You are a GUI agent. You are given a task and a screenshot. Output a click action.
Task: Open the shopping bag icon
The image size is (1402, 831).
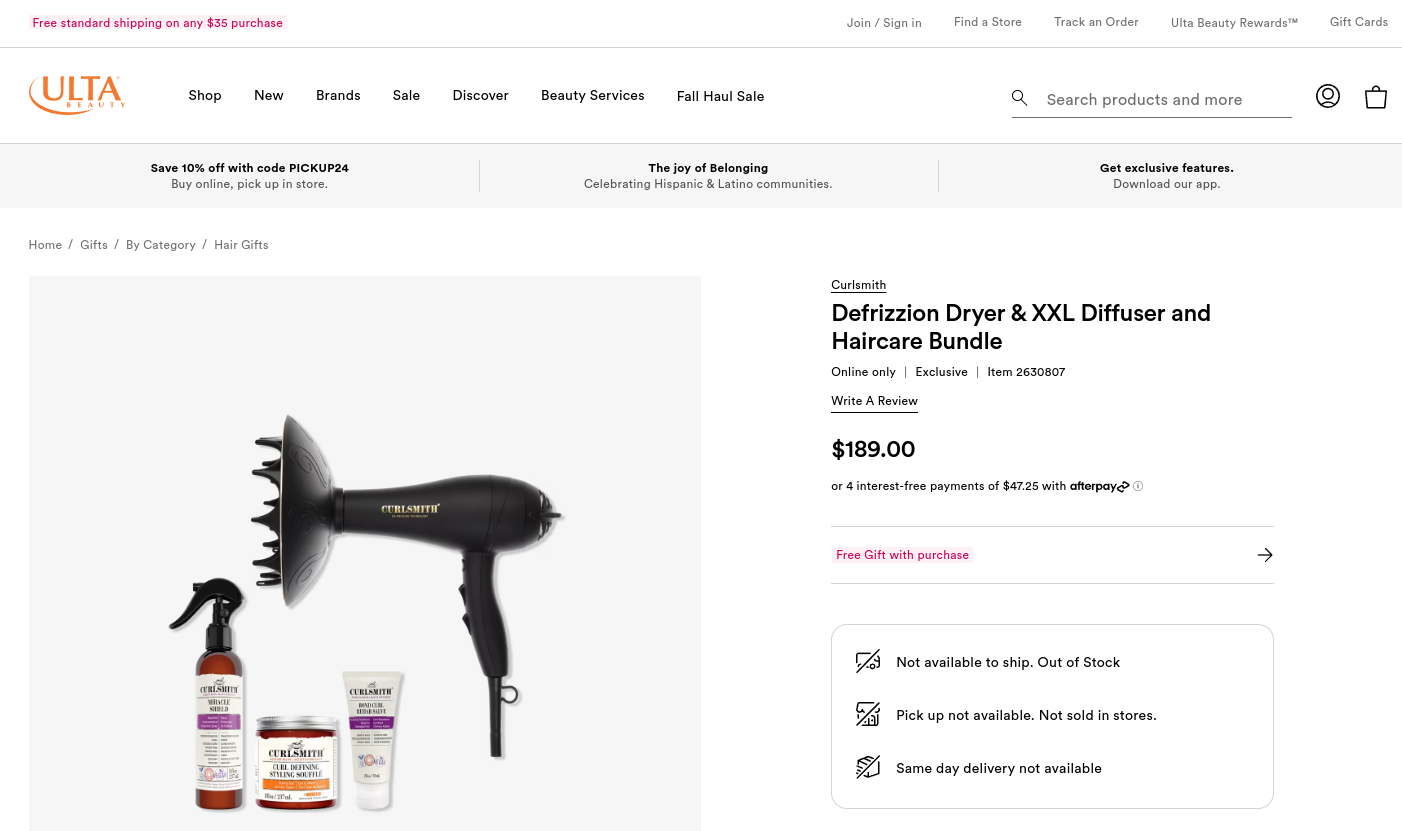(x=1376, y=97)
